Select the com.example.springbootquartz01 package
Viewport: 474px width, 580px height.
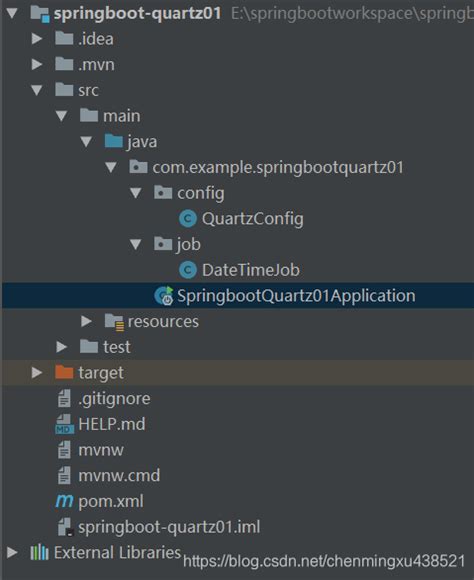pos(266,167)
